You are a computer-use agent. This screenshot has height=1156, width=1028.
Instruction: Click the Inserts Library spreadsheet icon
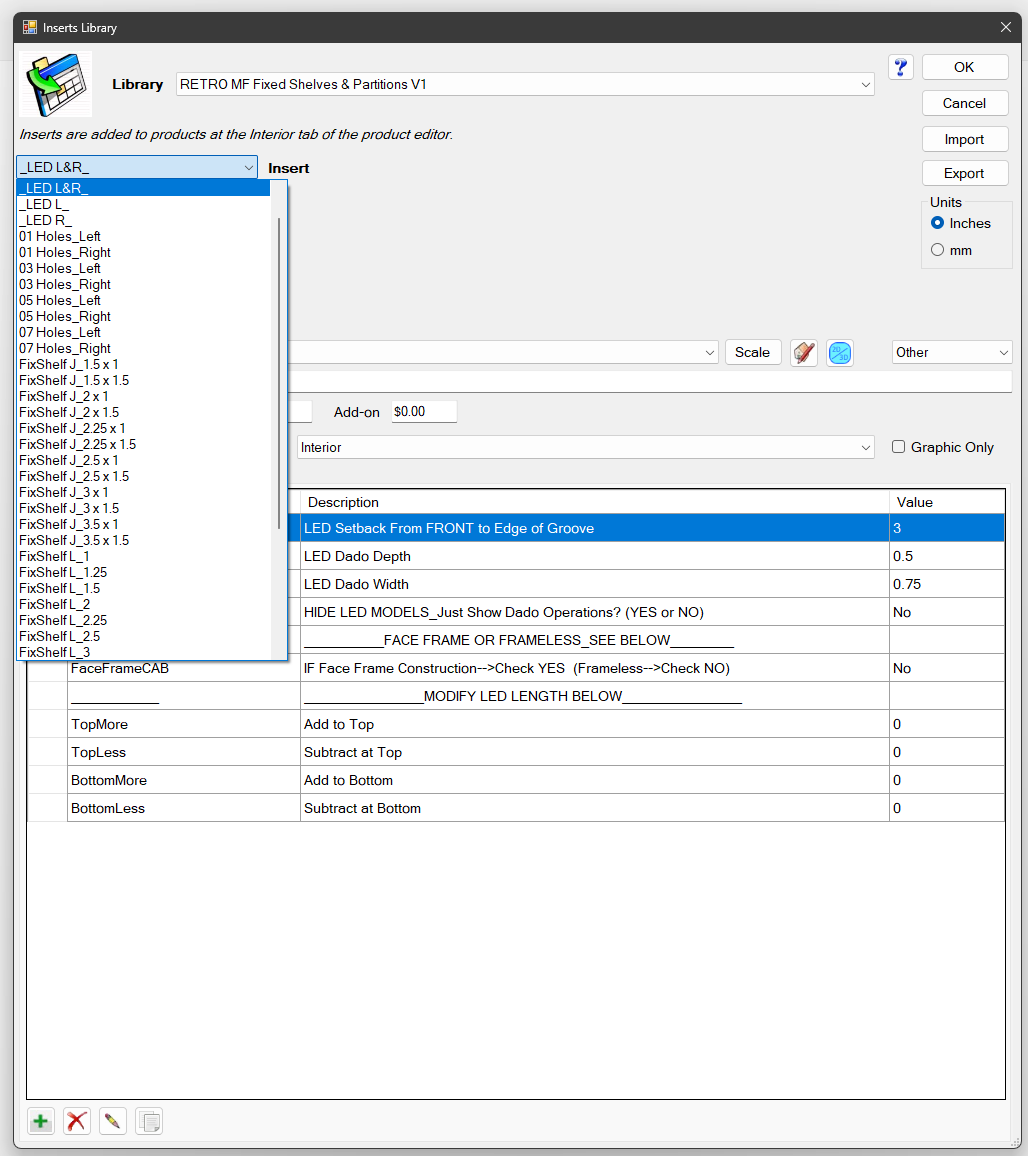(55, 84)
